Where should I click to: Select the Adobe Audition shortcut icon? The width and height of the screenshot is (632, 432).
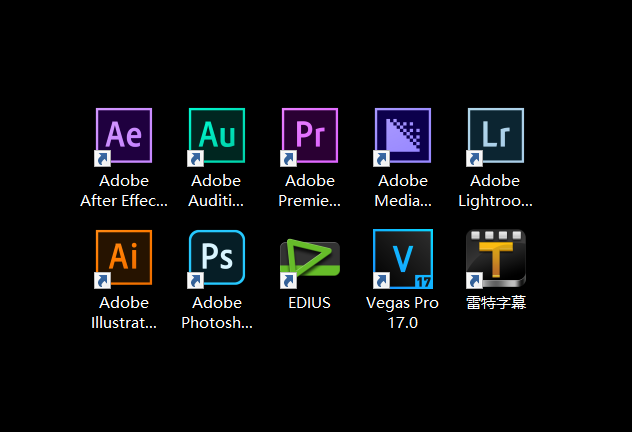217,136
